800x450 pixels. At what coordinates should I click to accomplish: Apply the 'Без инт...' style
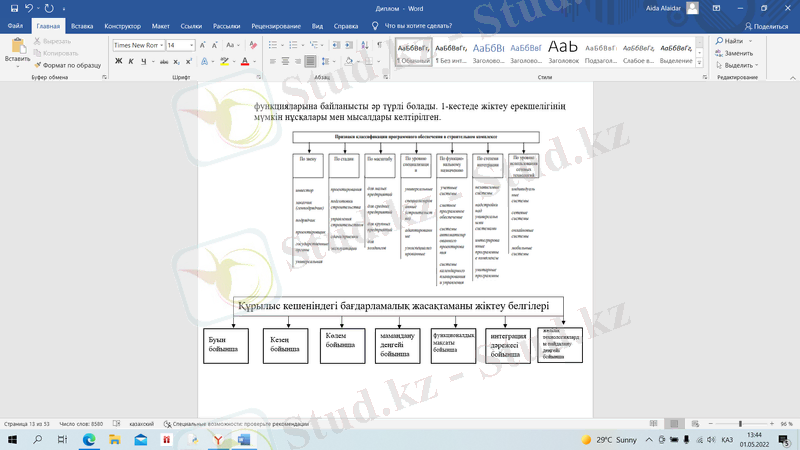coord(451,52)
